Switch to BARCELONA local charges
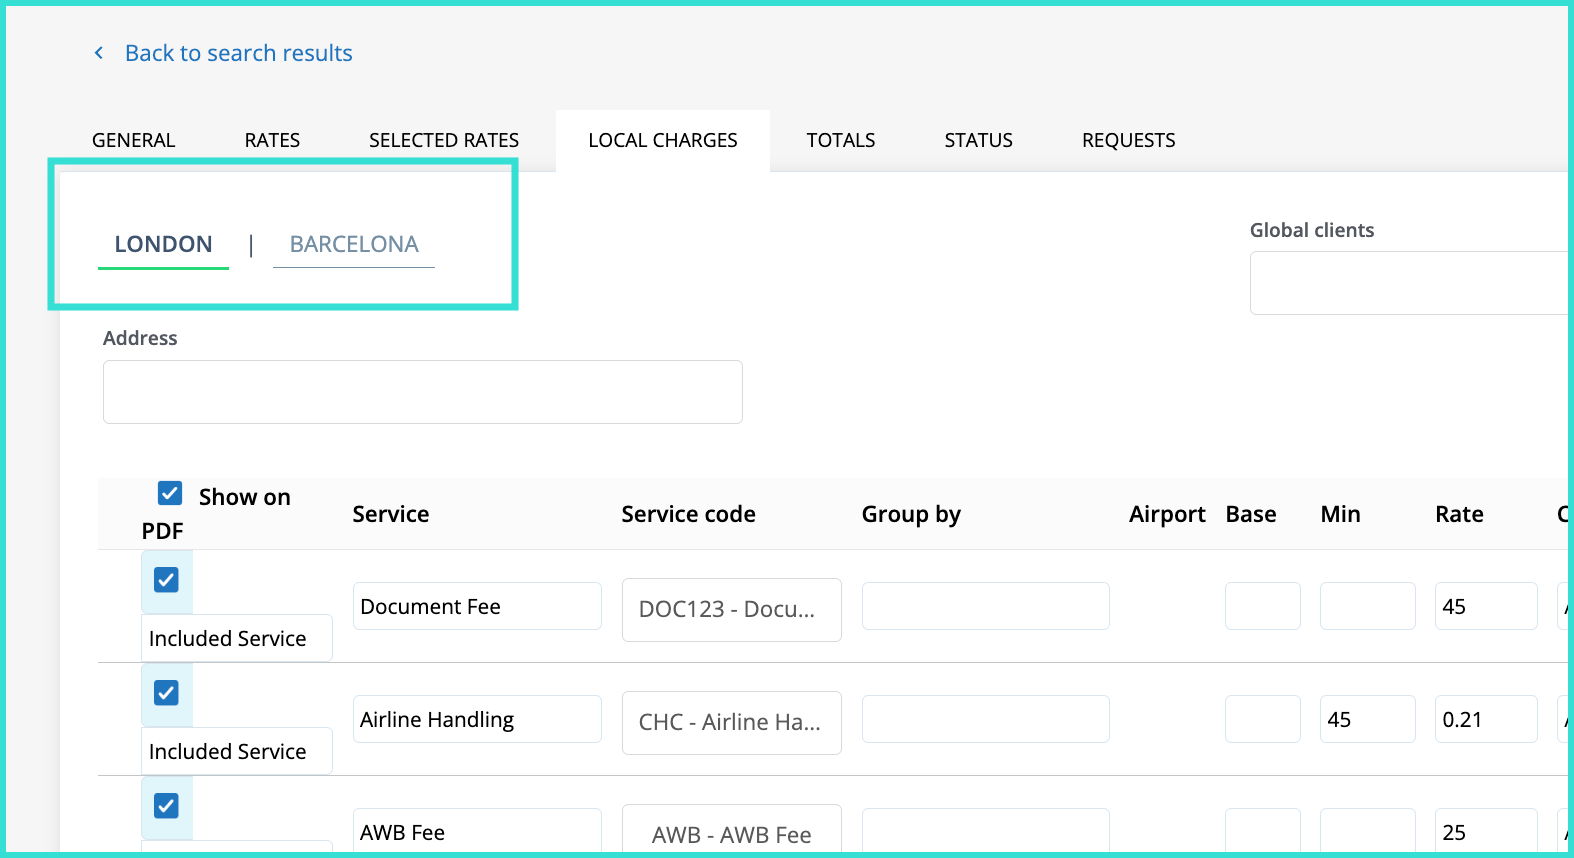Image resolution: width=1574 pixels, height=858 pixels. pyautogui.click(x=354, y=244)
